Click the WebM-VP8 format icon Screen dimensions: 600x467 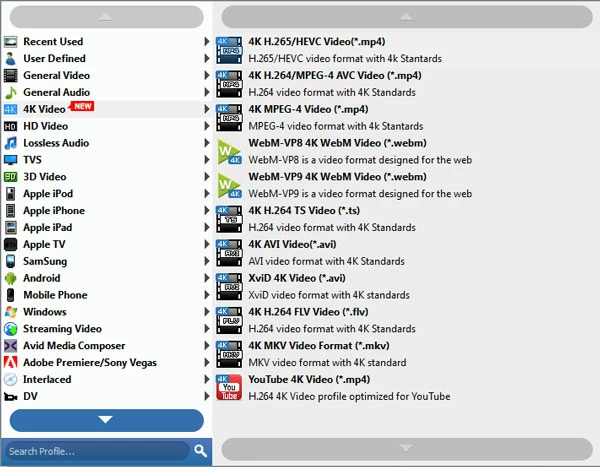(x=229, y=151)
